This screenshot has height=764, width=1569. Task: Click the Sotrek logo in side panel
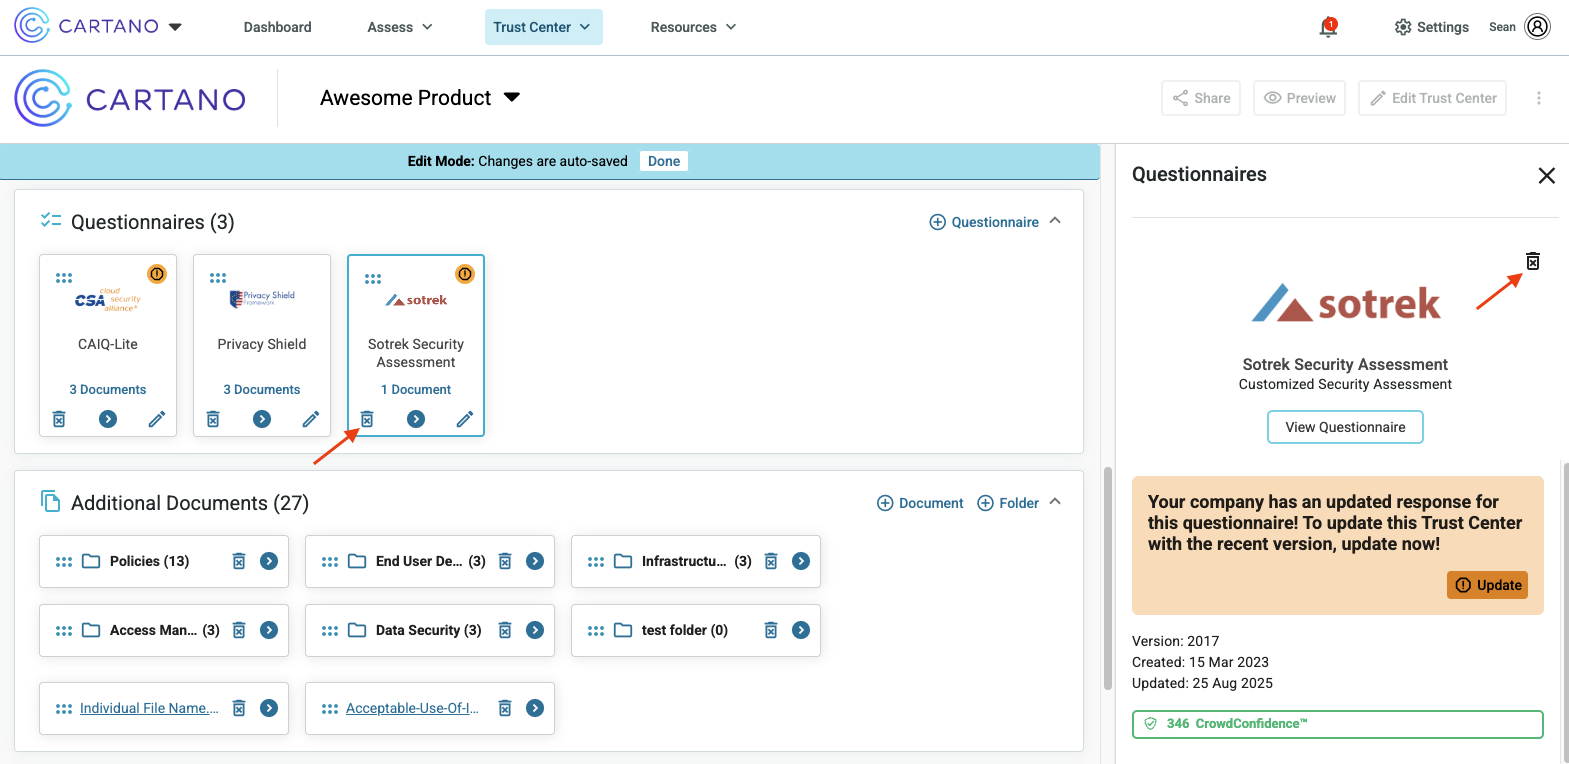click(1345, 303)
